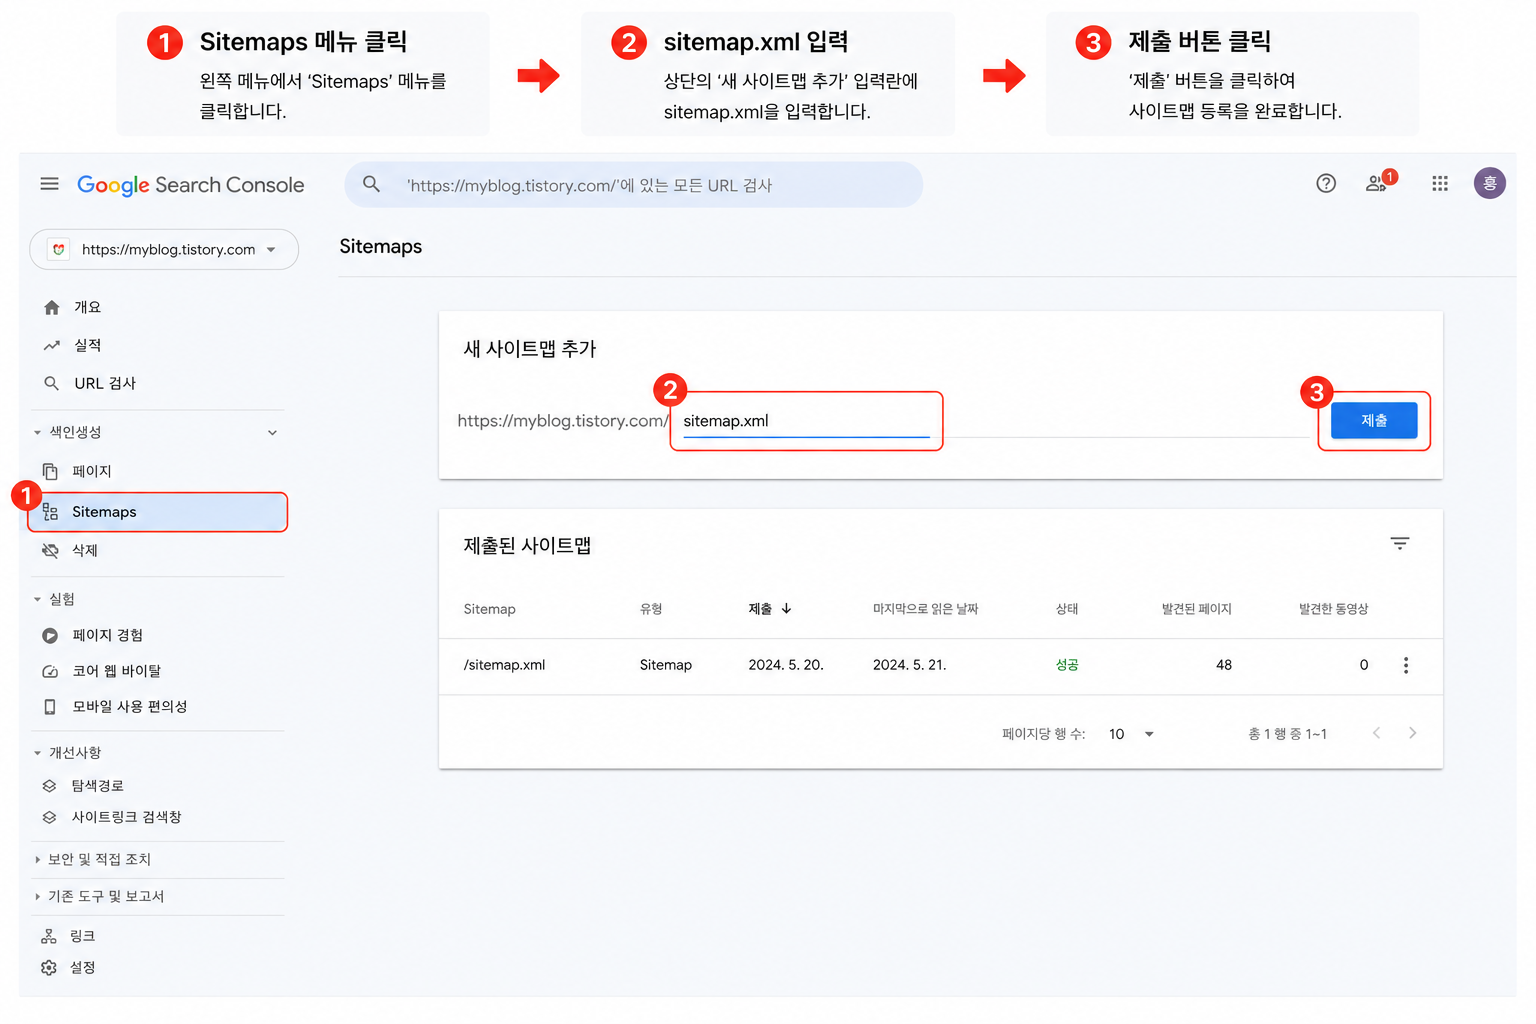The image size is (1536, 1024).
Task: Open the 코어 웹 바이탈 report
Action: pyautogui.click(x=117, y=672)
